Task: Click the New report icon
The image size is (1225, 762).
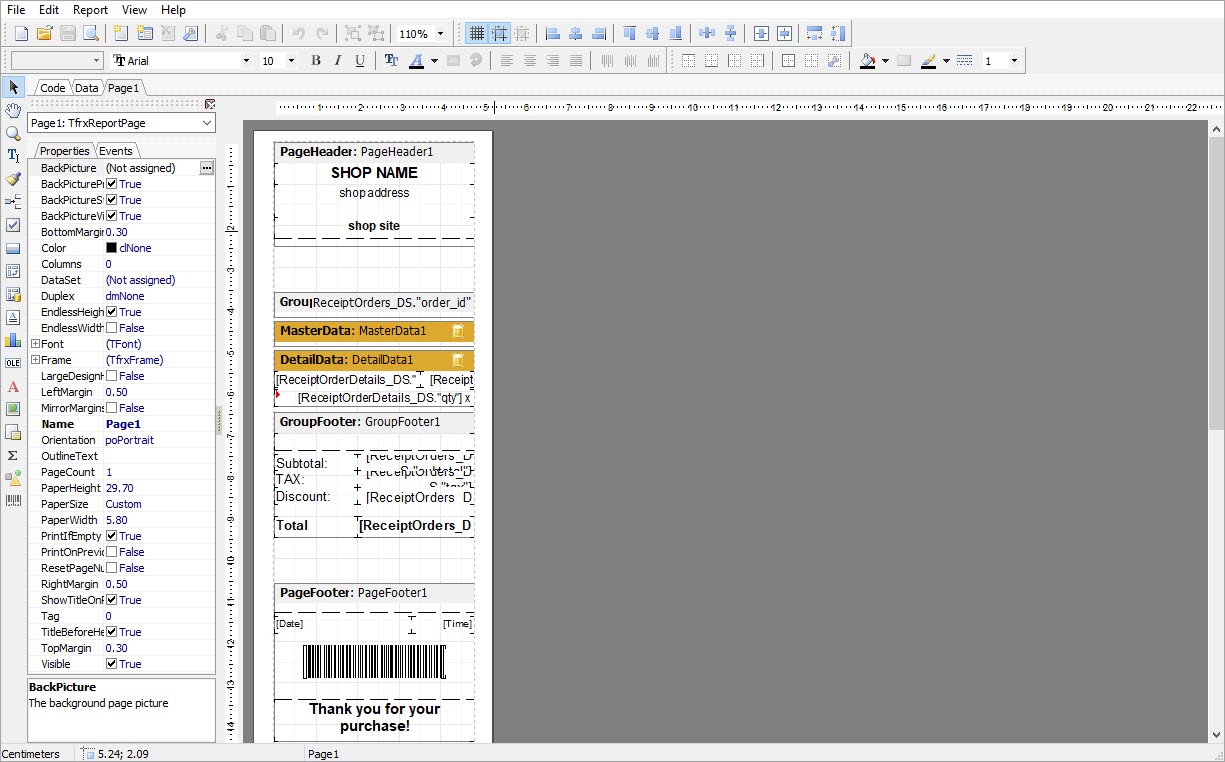Action: coord(23,33)
